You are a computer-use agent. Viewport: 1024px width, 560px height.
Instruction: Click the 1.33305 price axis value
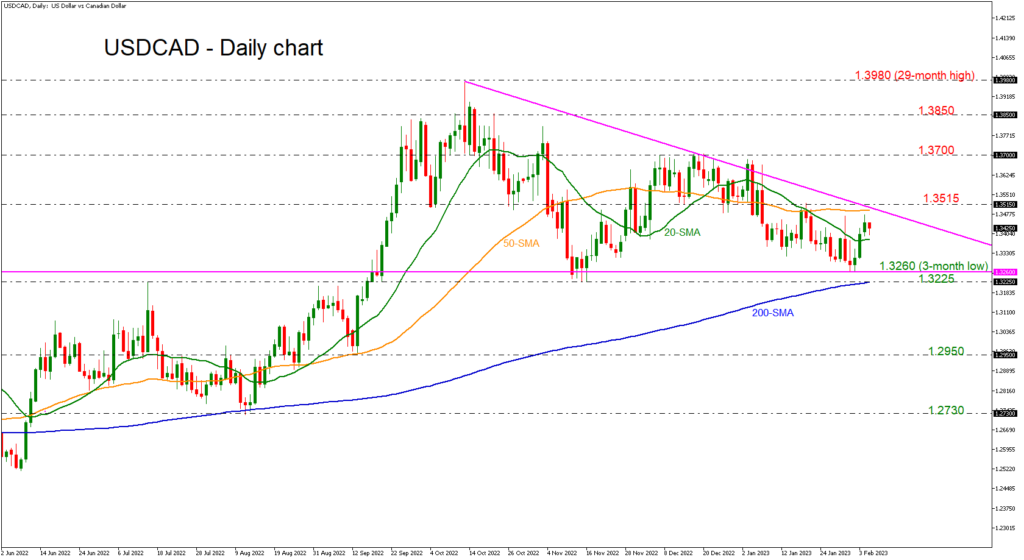click(x=1005, y=253)
